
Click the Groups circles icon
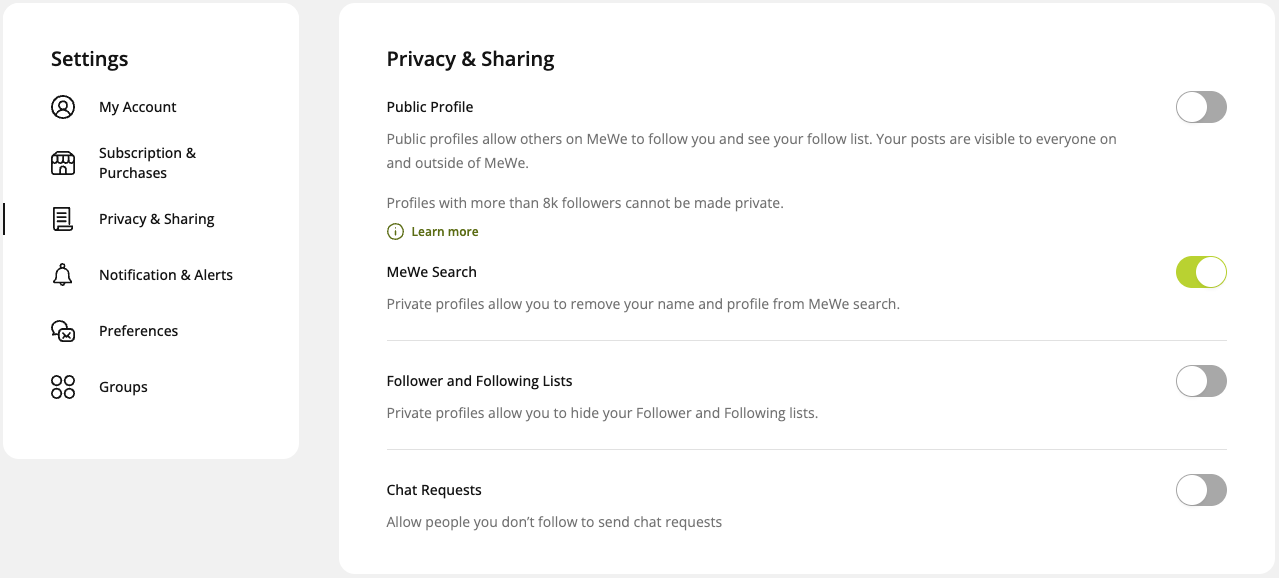[63, 387]
